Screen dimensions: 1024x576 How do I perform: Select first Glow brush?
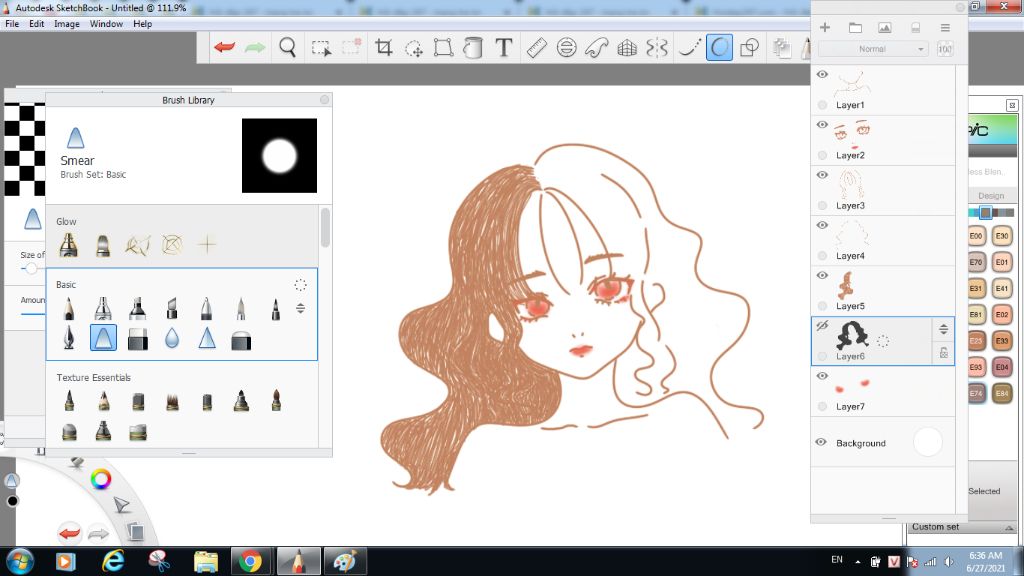coord(69,245)
